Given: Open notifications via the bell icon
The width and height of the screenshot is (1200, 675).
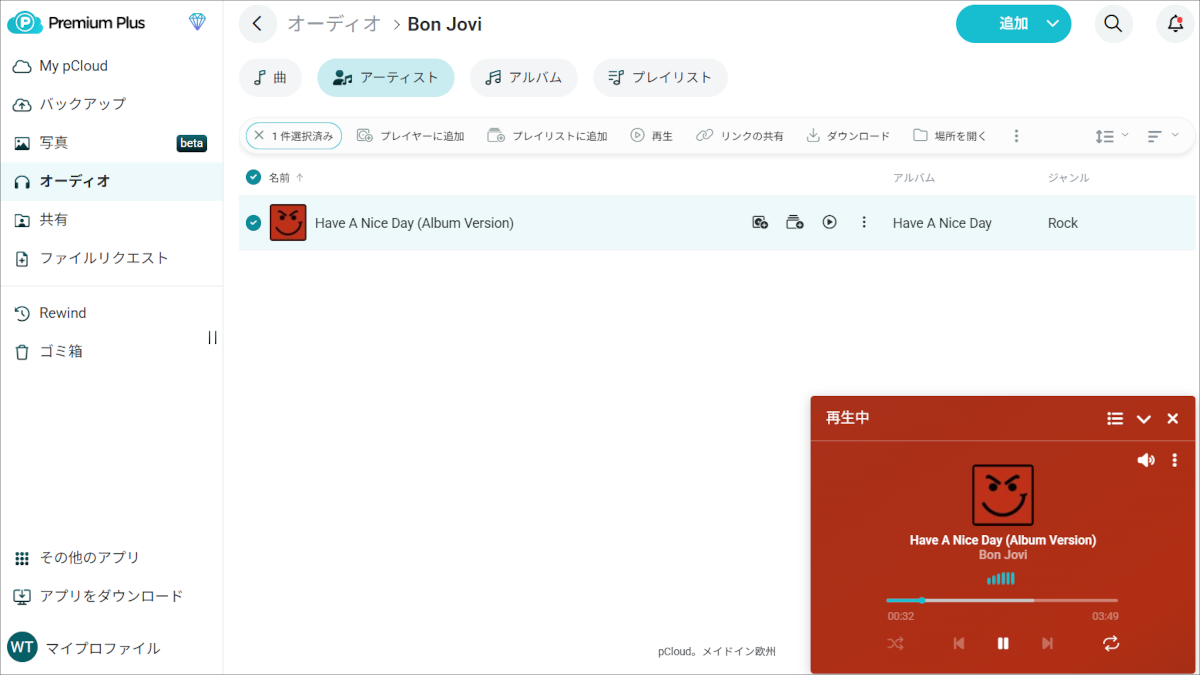Looking at the screenshot, I should click(x=1174, y=24).
